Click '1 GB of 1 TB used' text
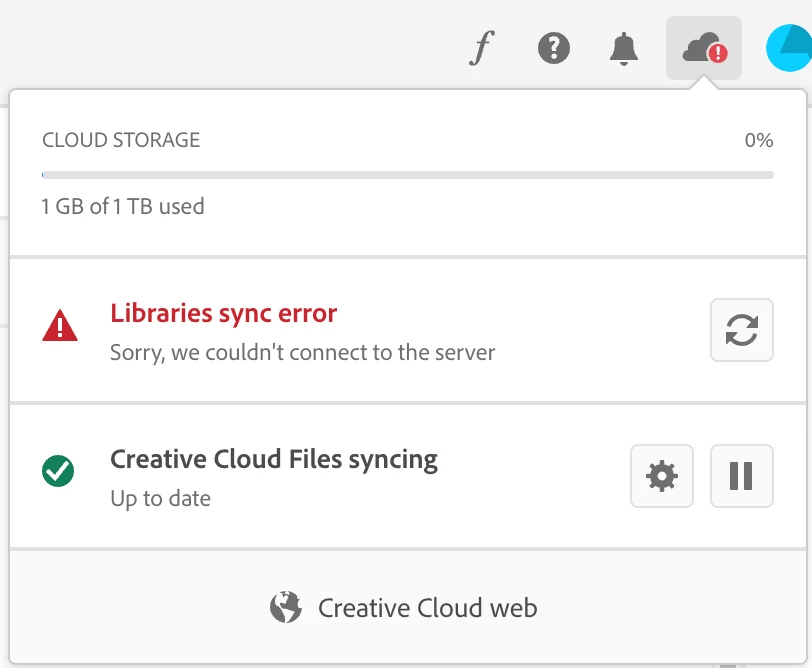 (x=123, y=206)
